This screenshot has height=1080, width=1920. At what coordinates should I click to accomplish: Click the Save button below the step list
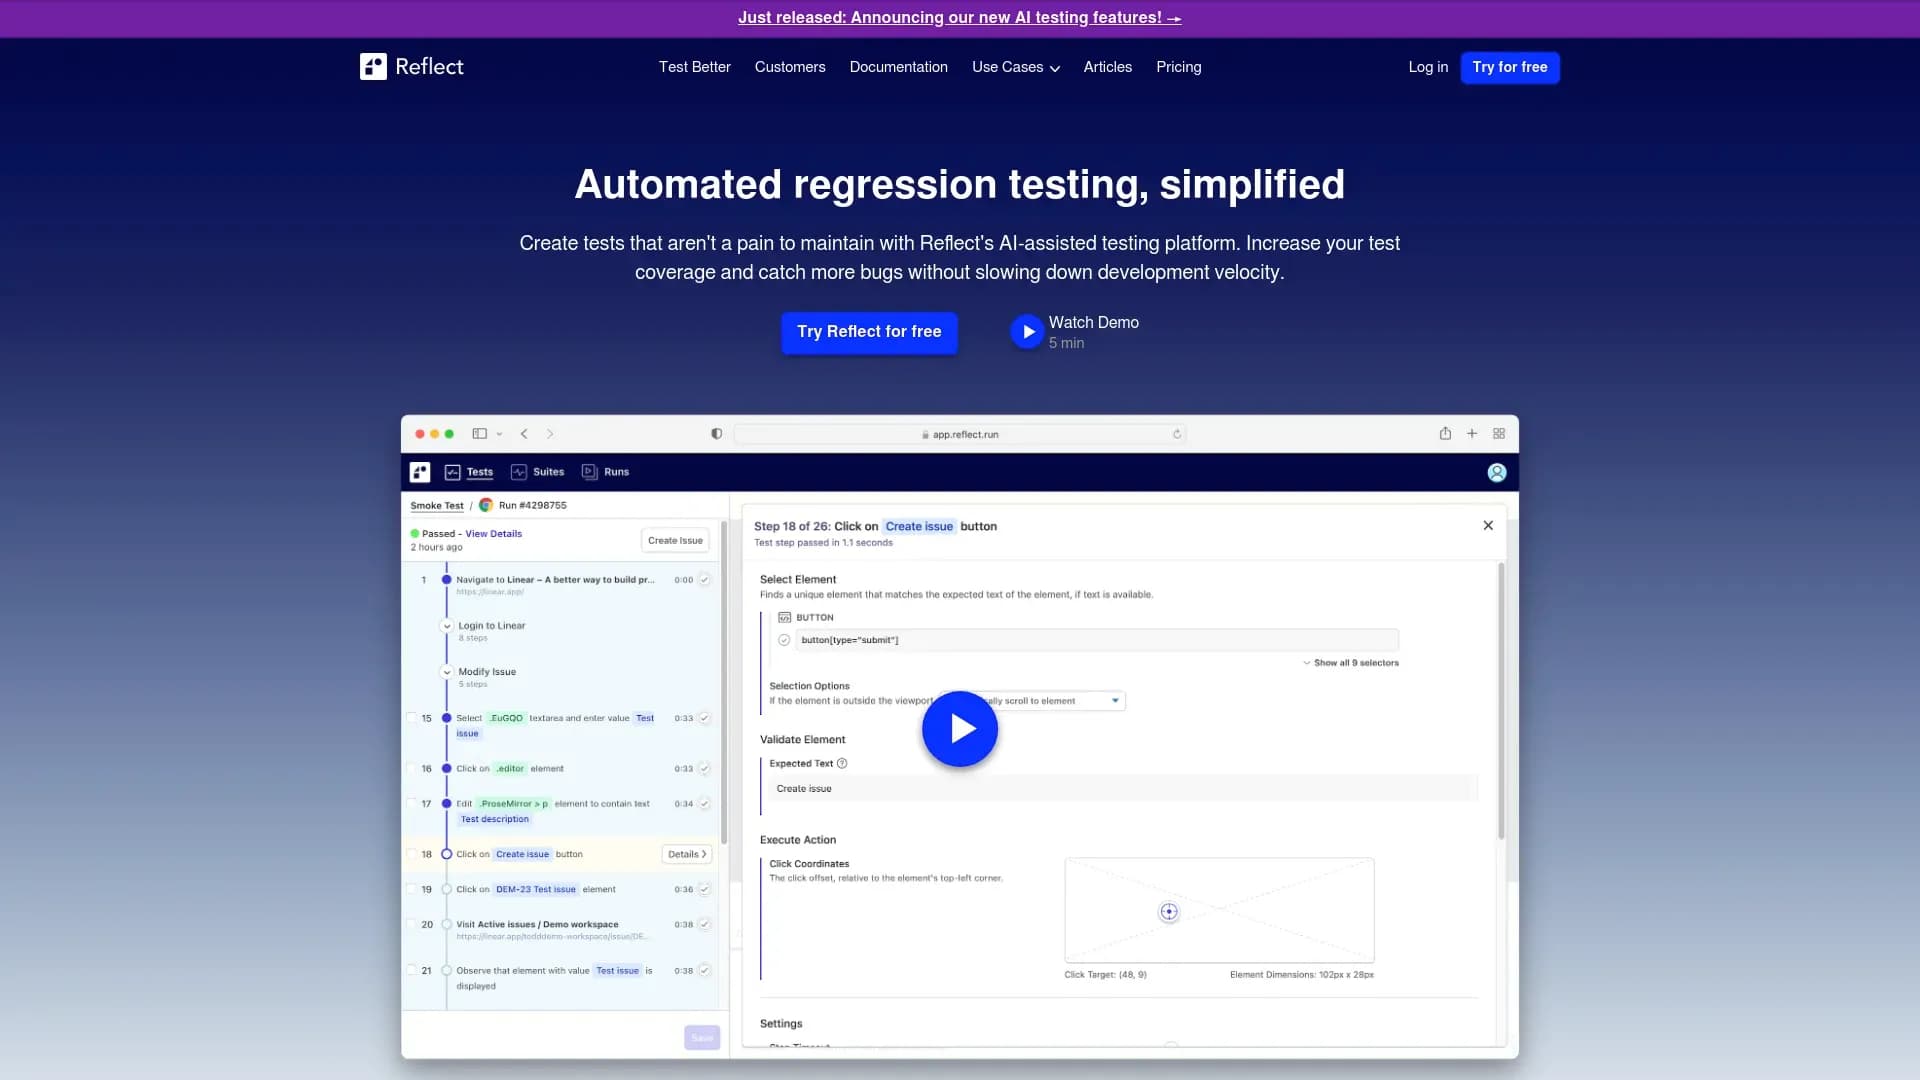point(702,1038)
